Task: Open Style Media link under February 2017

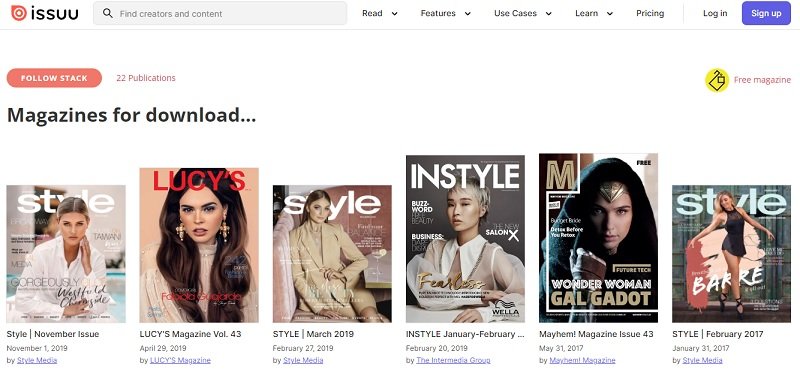Action: [x=703, y=360]
